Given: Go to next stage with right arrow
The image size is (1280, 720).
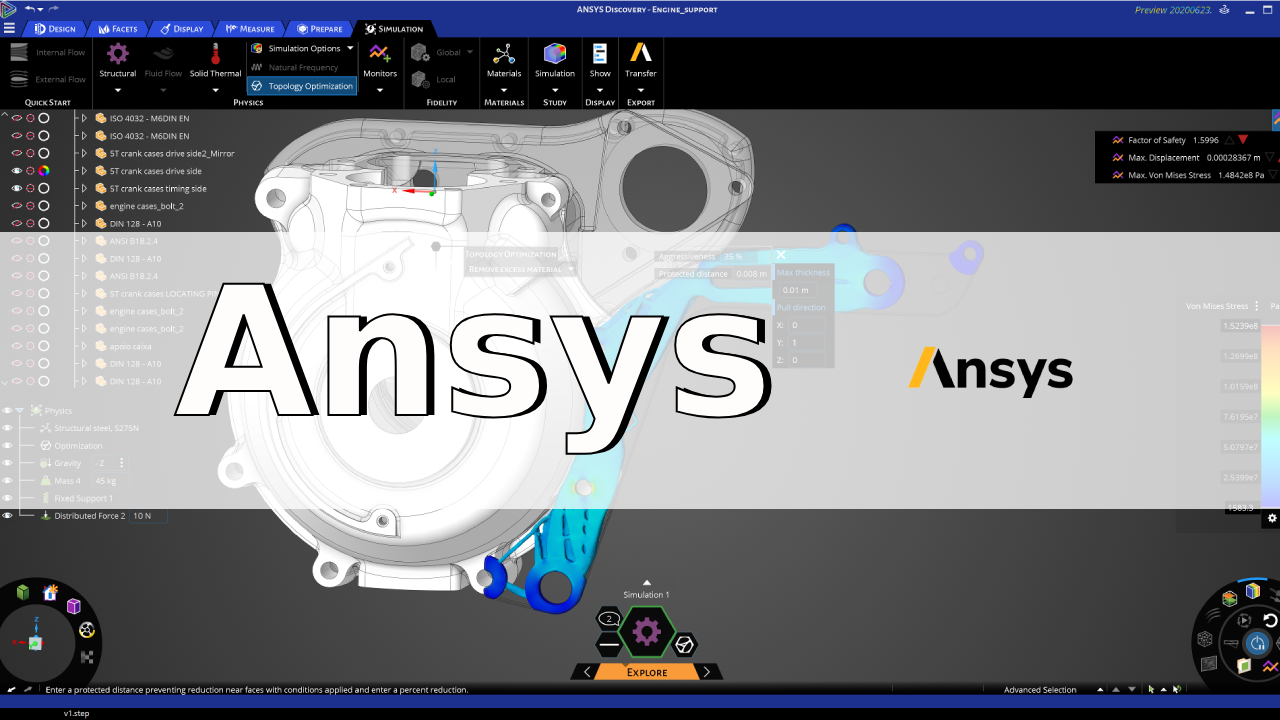Looking at the screenshot, I should coord(707,672).
